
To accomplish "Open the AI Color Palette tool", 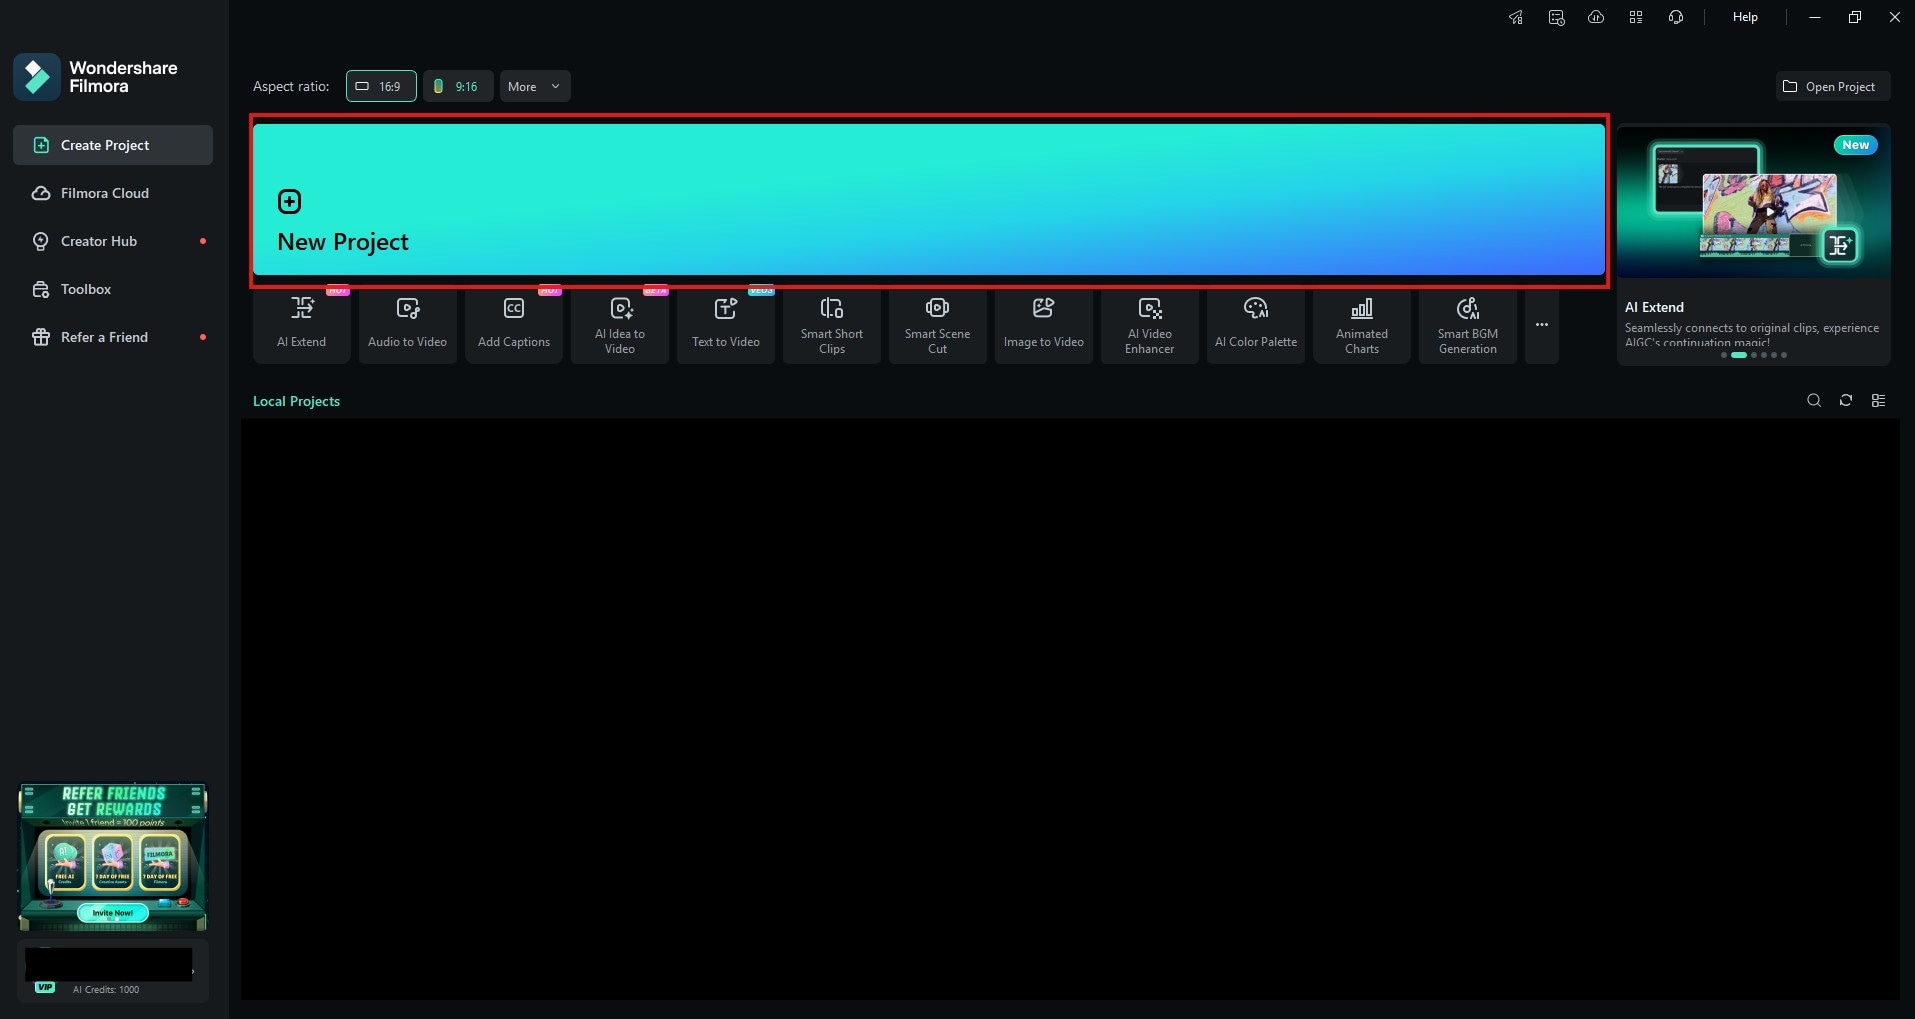I will click(1256, 326).
